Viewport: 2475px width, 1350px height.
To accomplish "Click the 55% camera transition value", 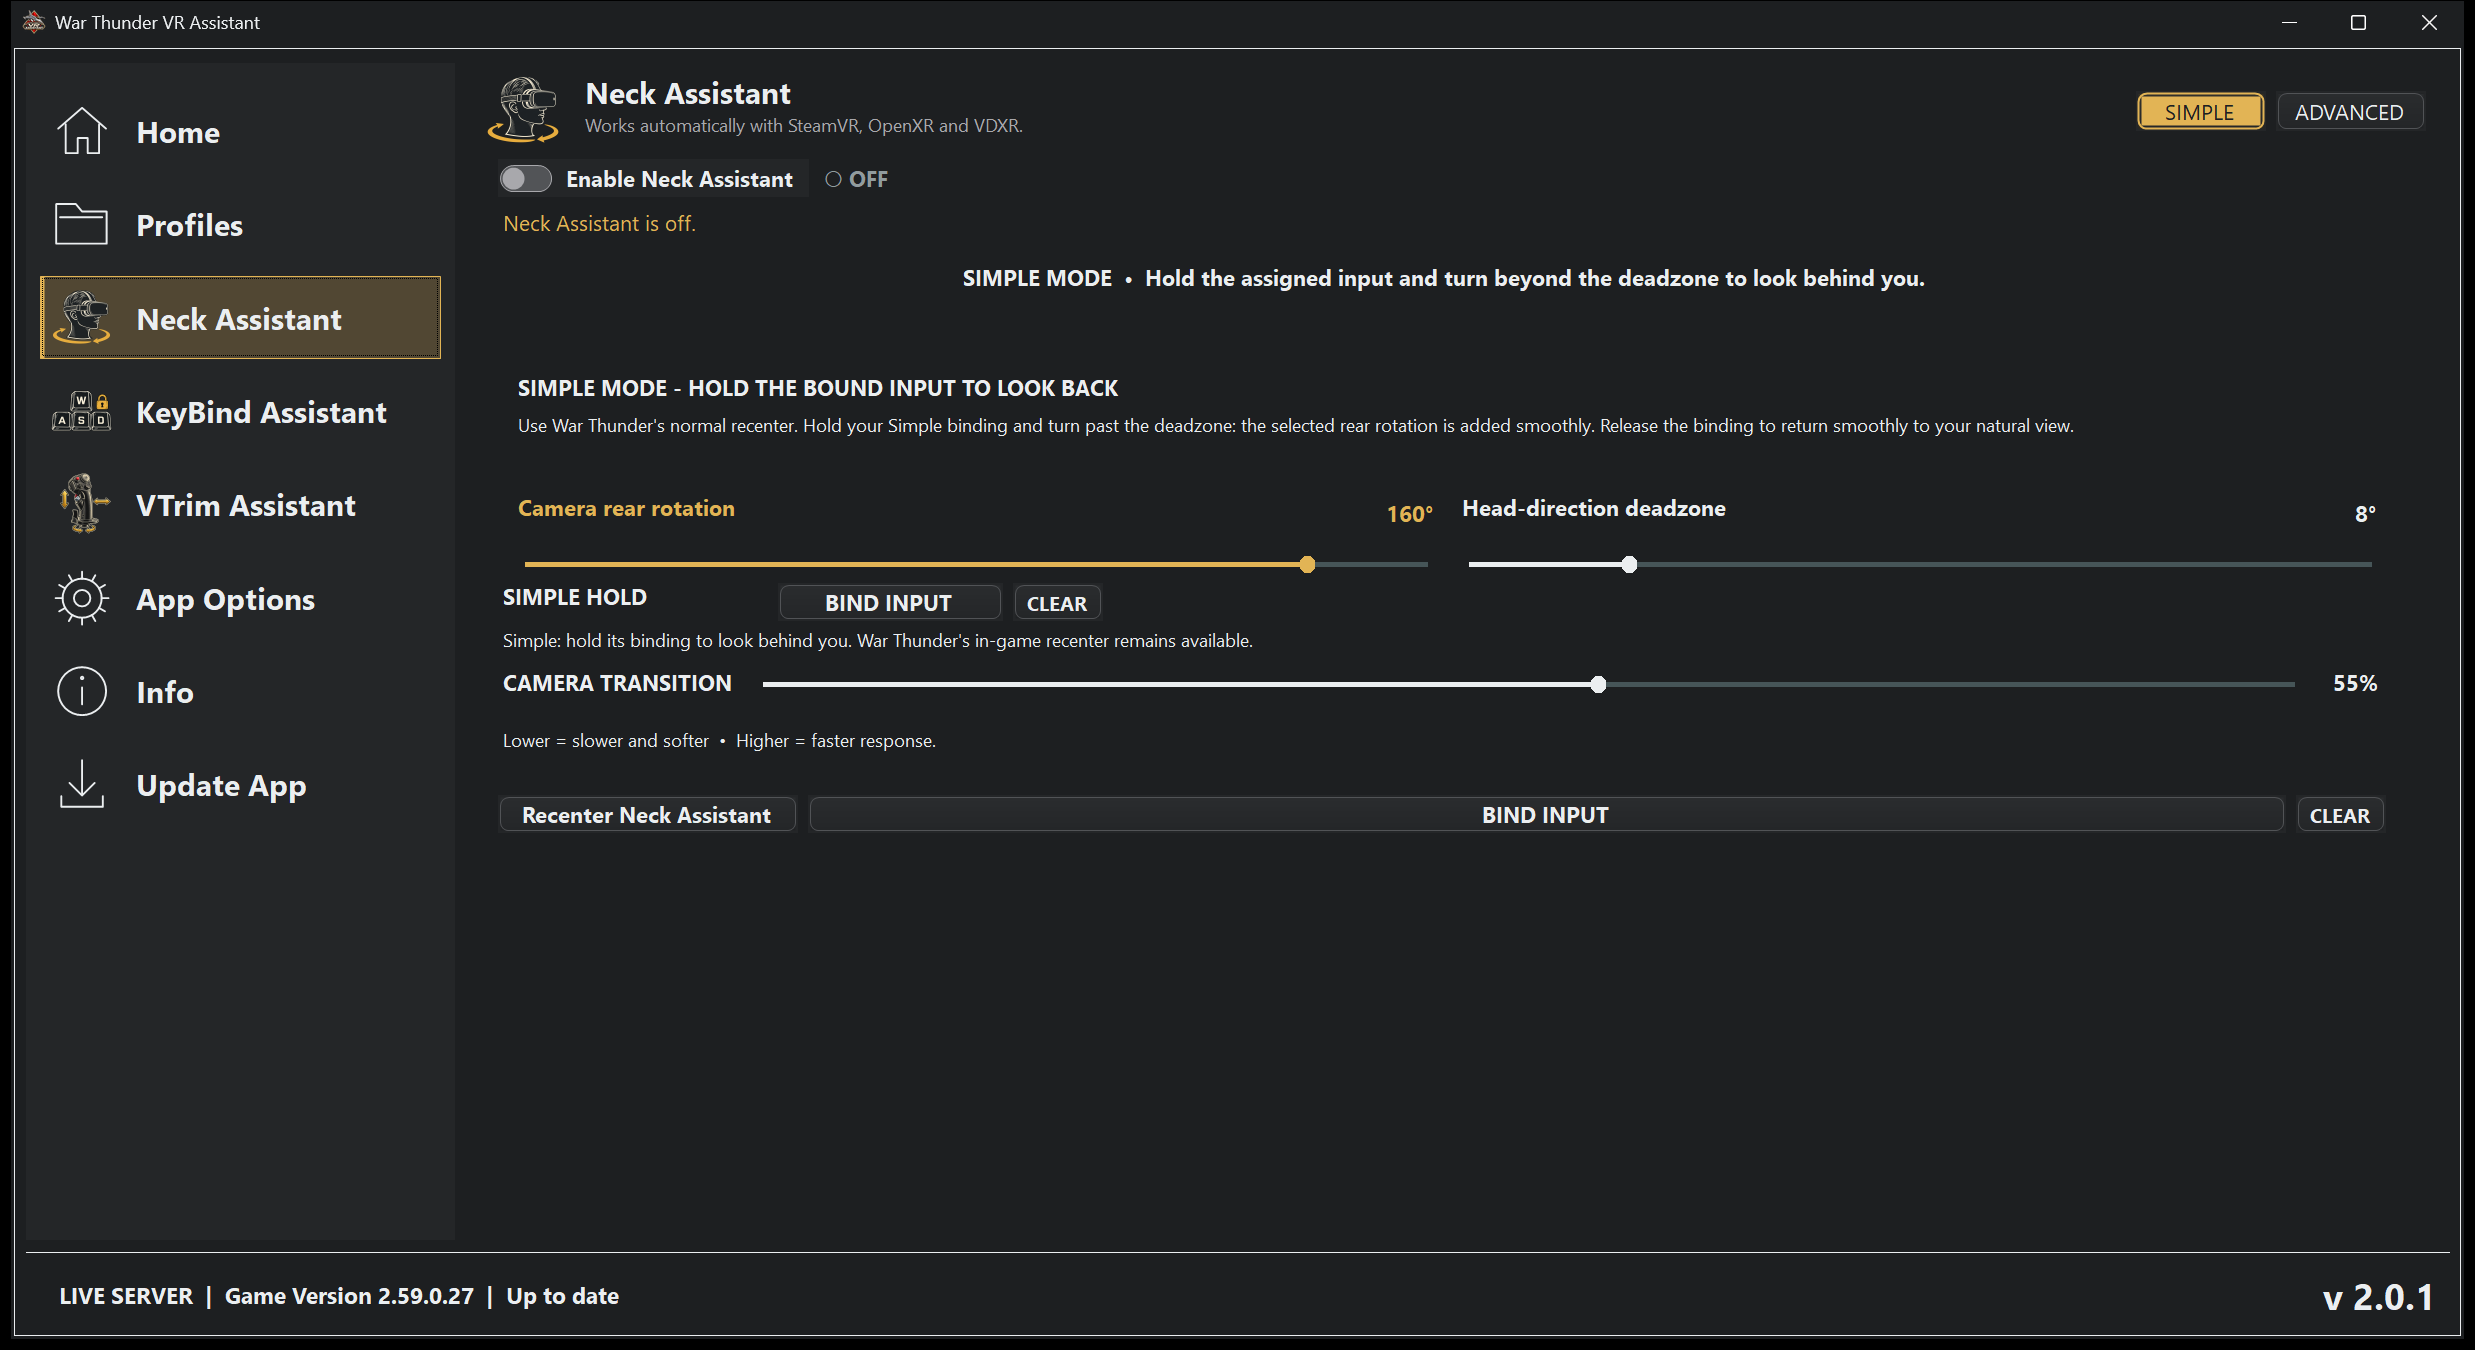I will coord(2355,683).
